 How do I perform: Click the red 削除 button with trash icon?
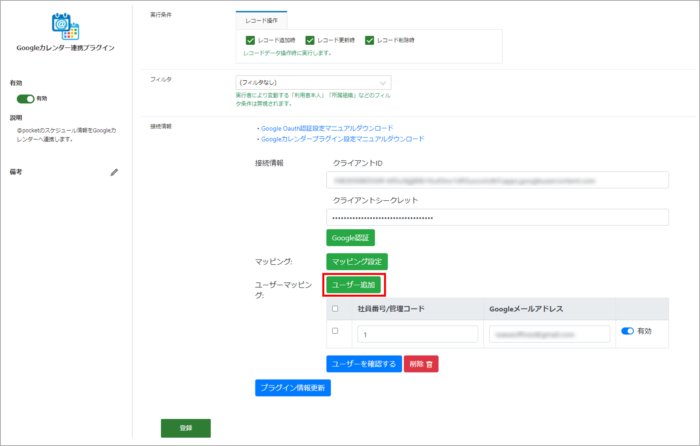click(x=421, y=364)
